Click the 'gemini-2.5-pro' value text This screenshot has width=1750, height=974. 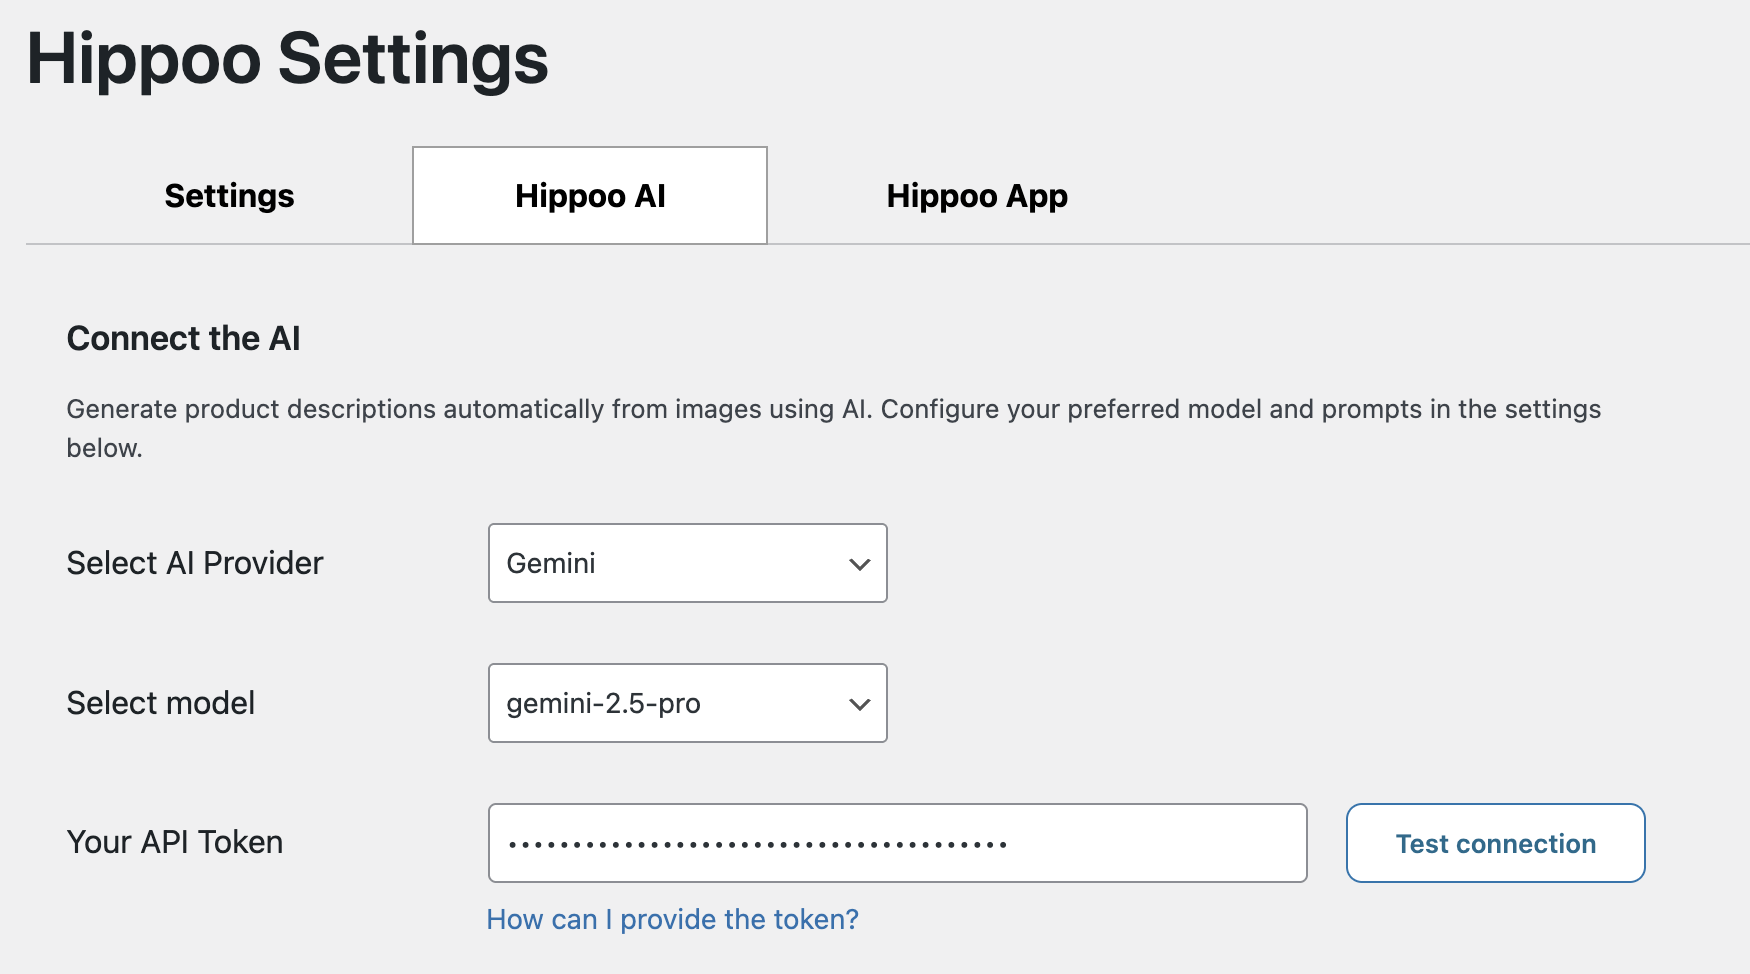[603, 704]
